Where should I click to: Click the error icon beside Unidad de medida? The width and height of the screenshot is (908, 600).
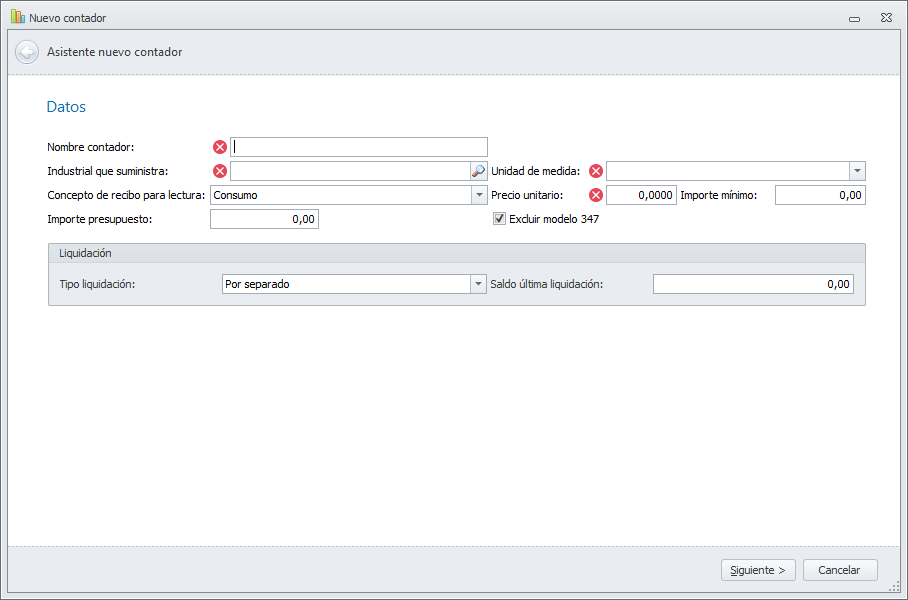596,171
